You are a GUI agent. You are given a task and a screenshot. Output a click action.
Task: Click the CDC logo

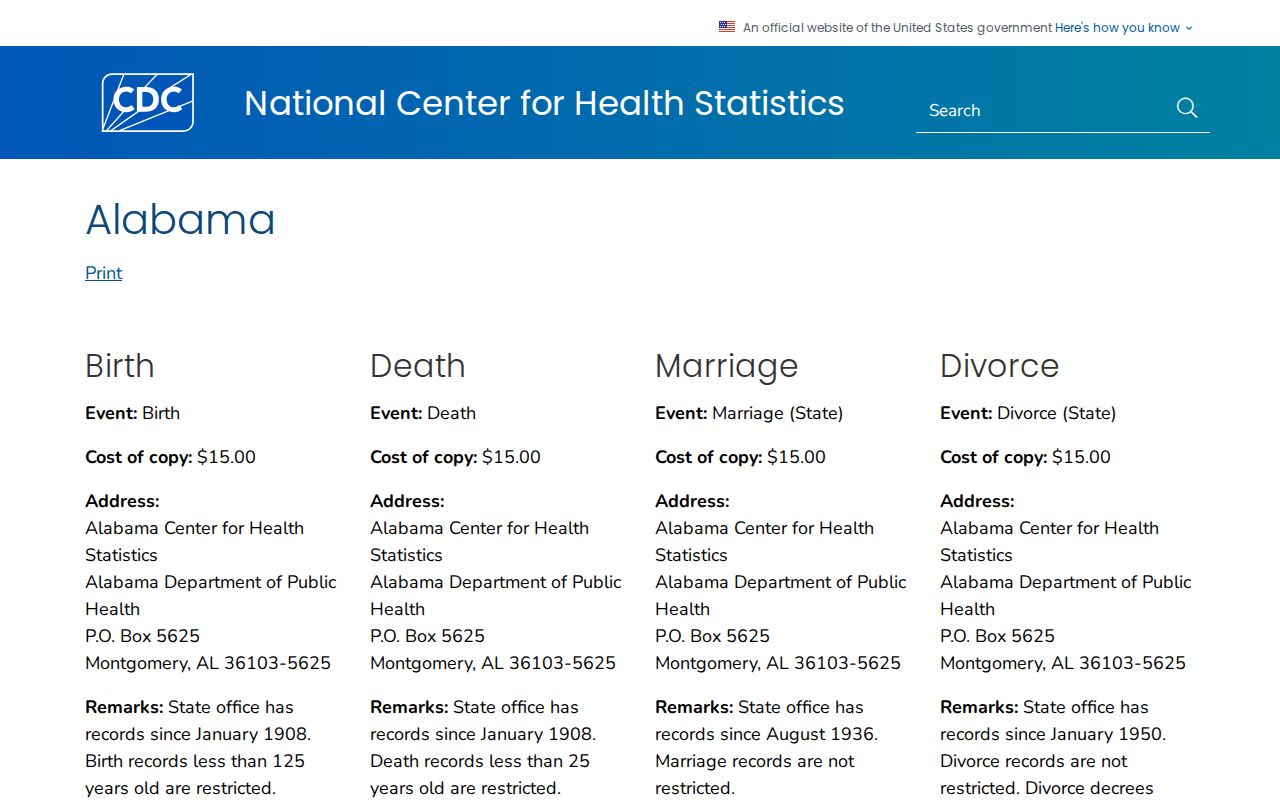click(x=148, y=102)
